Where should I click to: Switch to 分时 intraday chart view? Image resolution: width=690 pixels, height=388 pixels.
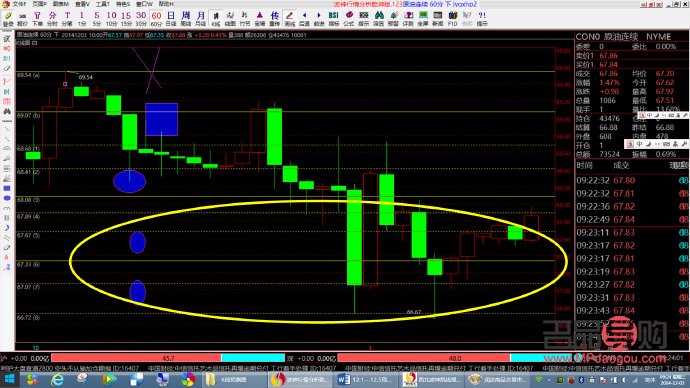click(52, 18)
